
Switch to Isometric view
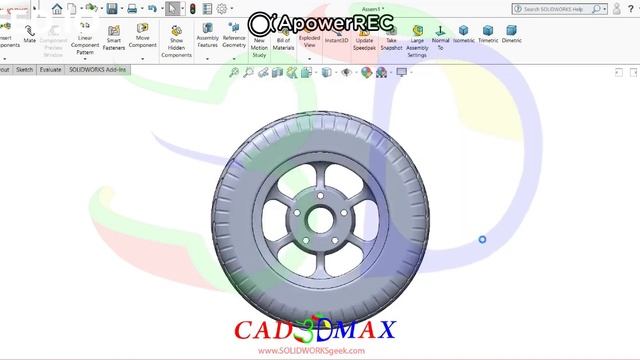[x=464, y=34]
